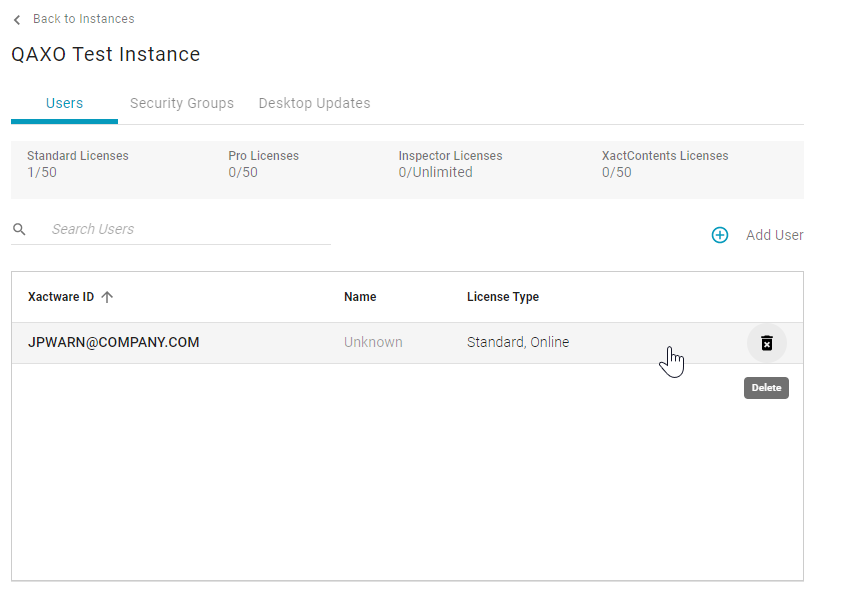Screen dimensions: 850x592
Task: Click the back arrow chevron icon
Action: [17, 20]
